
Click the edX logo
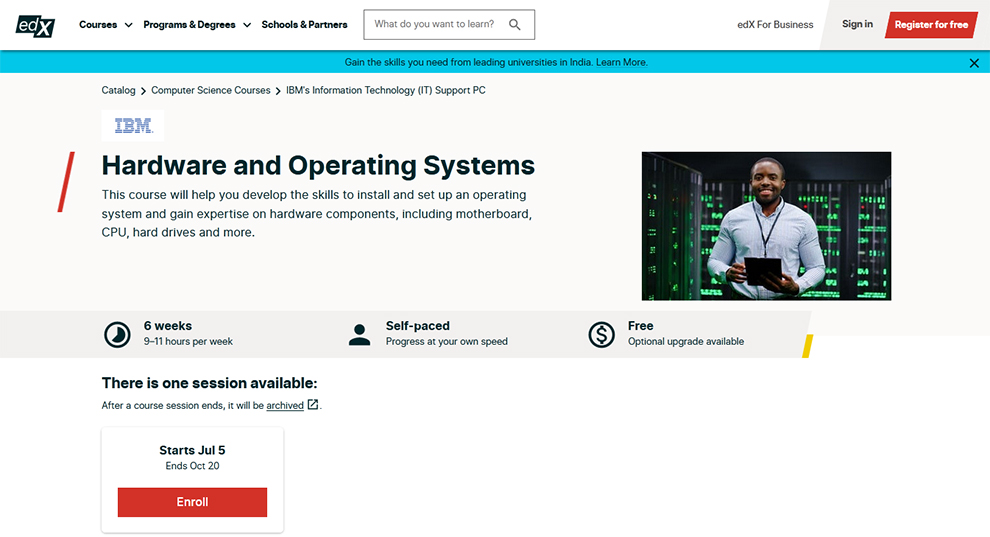(x=35, y=25)
